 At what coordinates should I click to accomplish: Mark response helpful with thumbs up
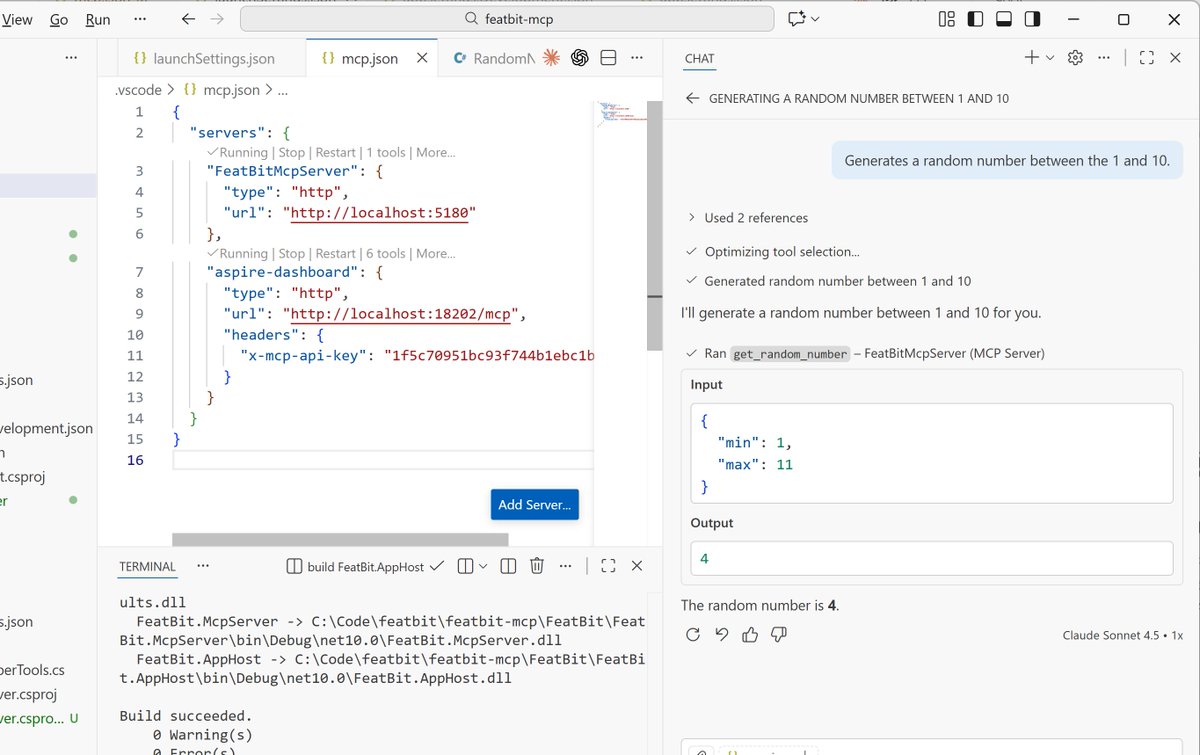click(751, 635)
